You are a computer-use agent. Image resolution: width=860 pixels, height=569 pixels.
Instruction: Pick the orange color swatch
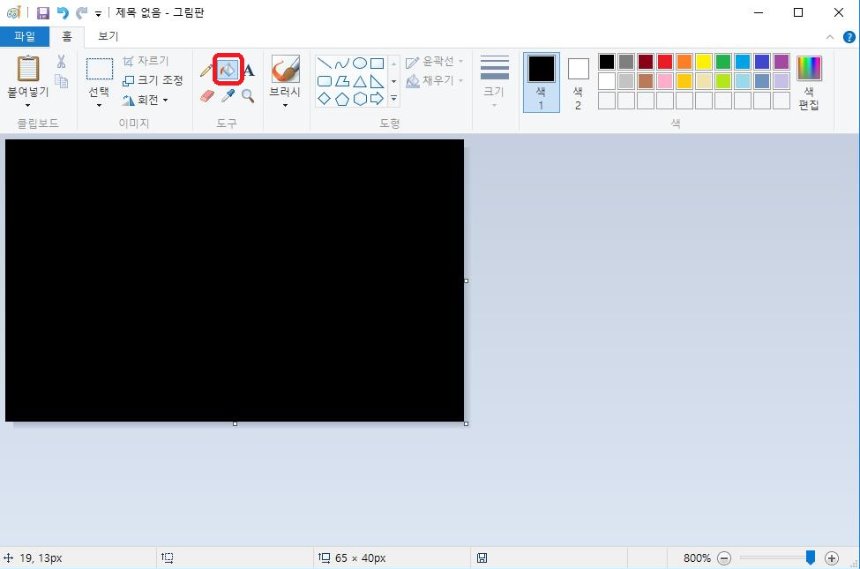click(684, 61)
